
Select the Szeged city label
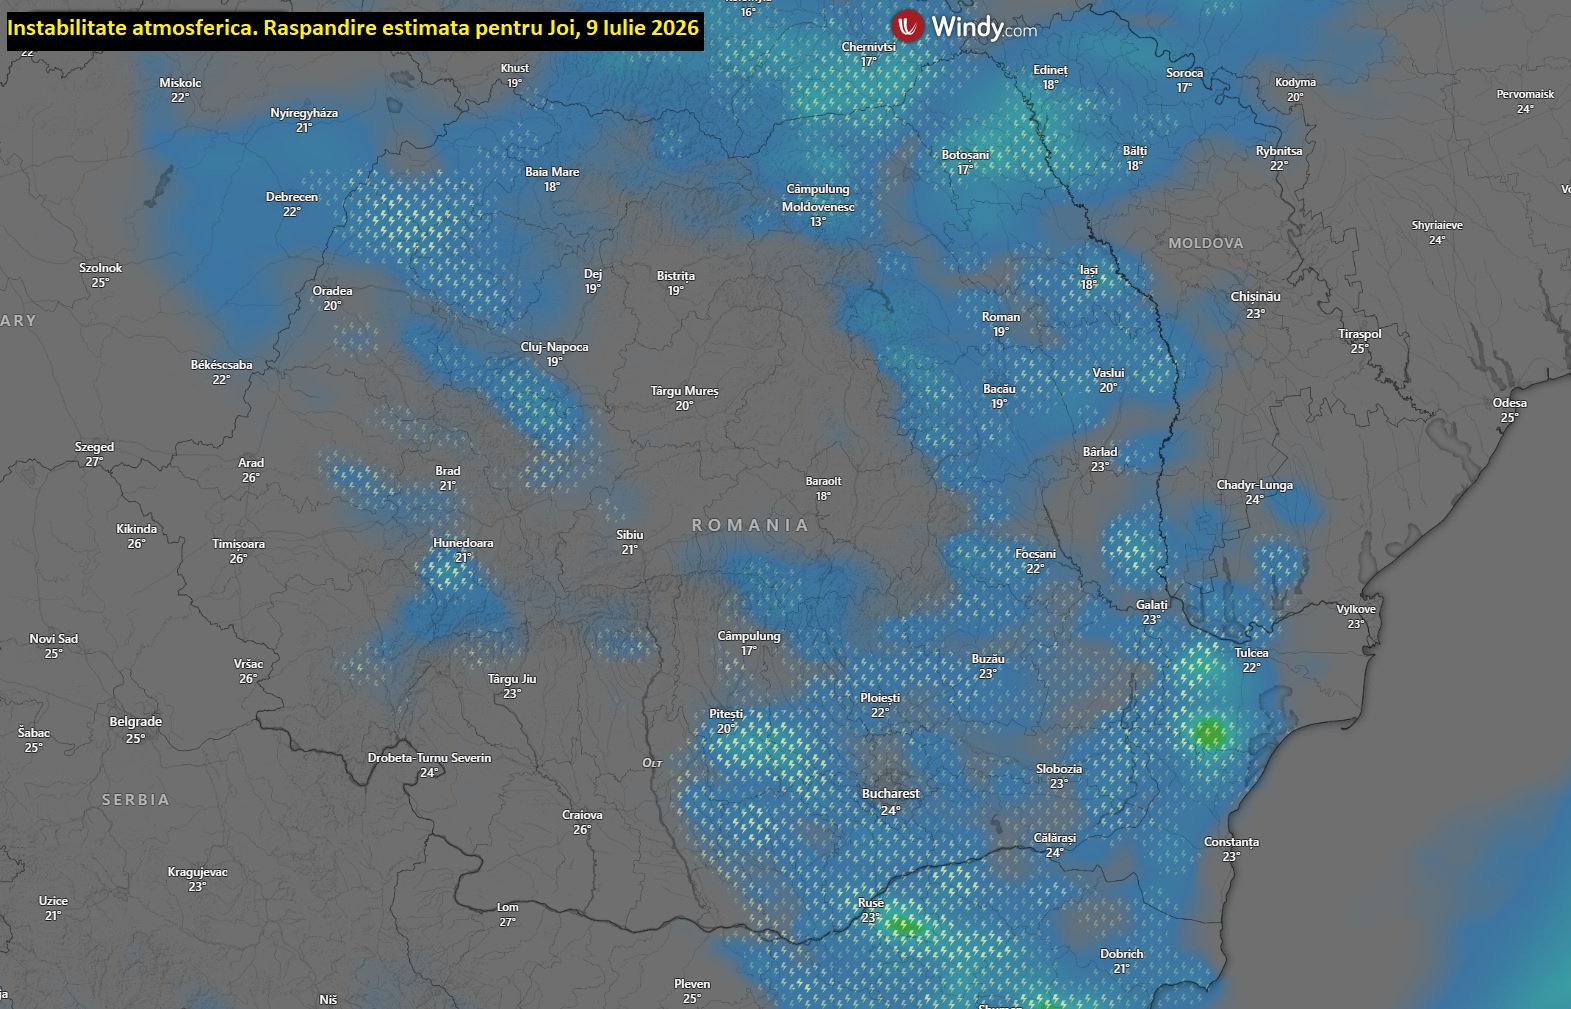(94, 447)
